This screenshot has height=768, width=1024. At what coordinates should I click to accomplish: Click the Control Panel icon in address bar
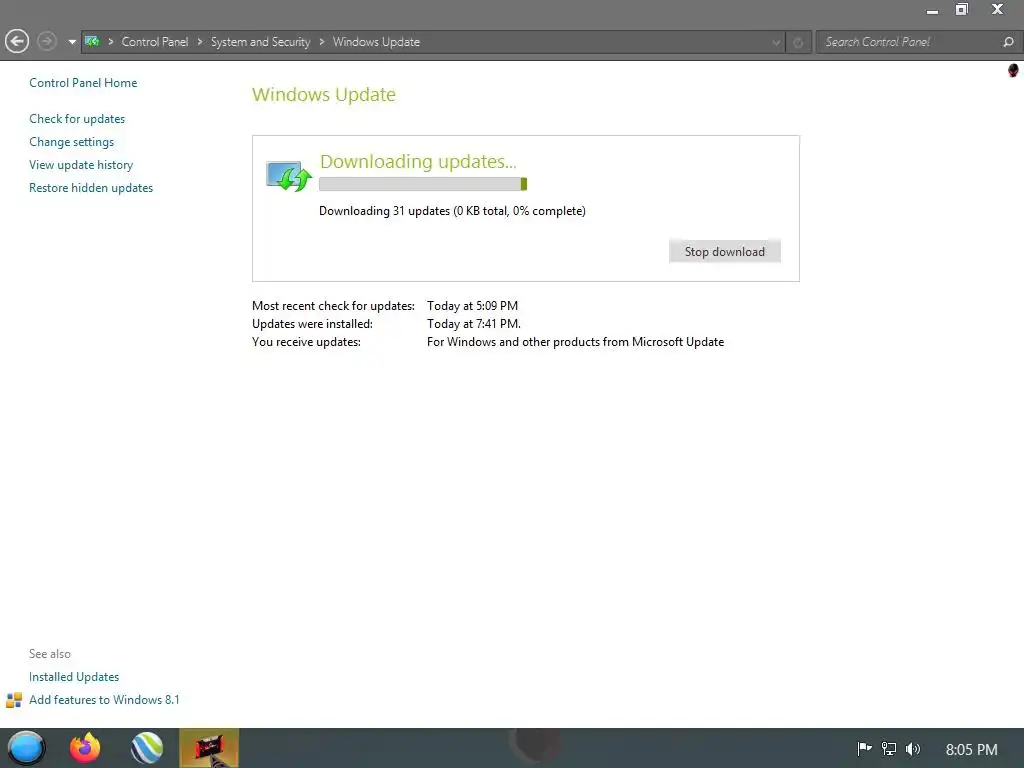[x=92, y=42]
